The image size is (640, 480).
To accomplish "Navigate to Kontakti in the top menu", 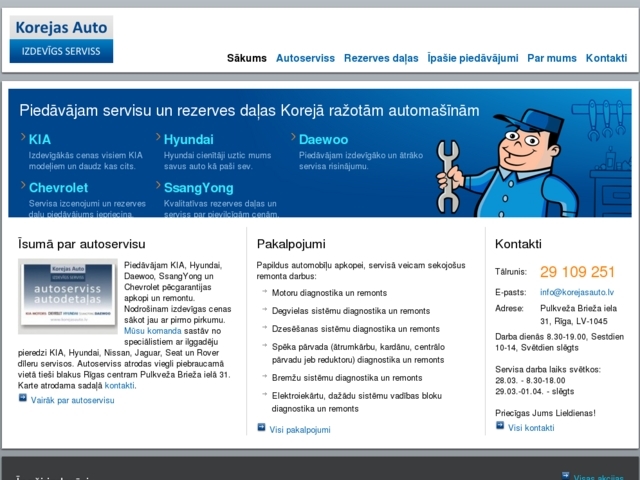I will coord(606,58).
